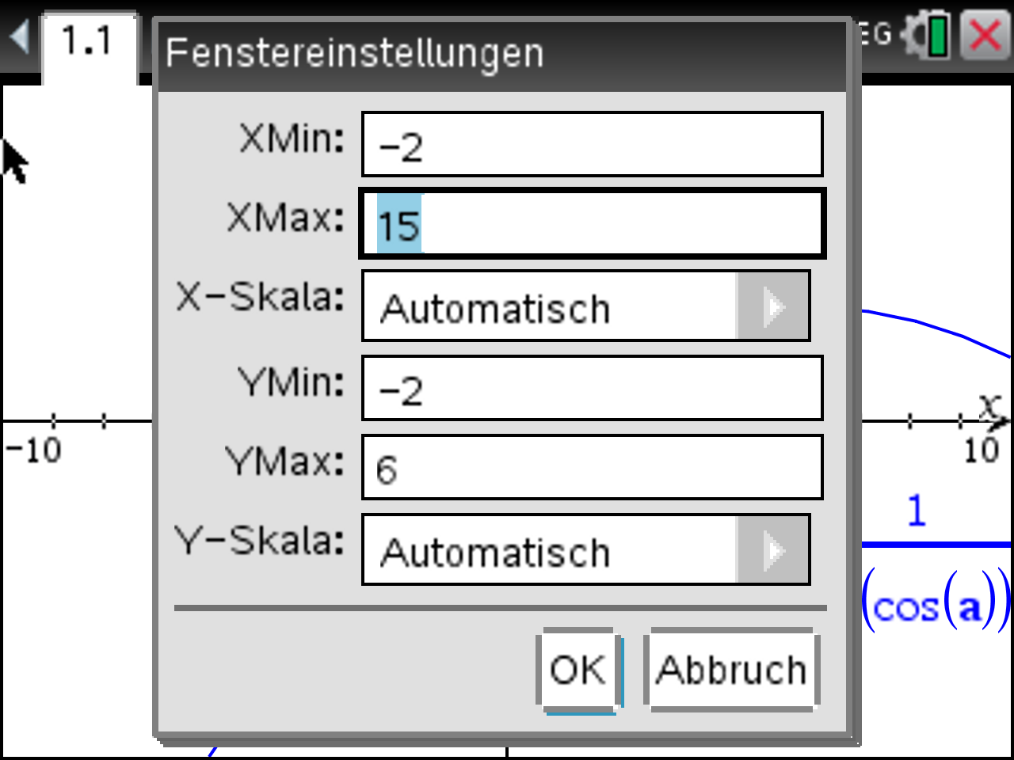
Task: Close the document with the red X
Action: tap(986, 36)
